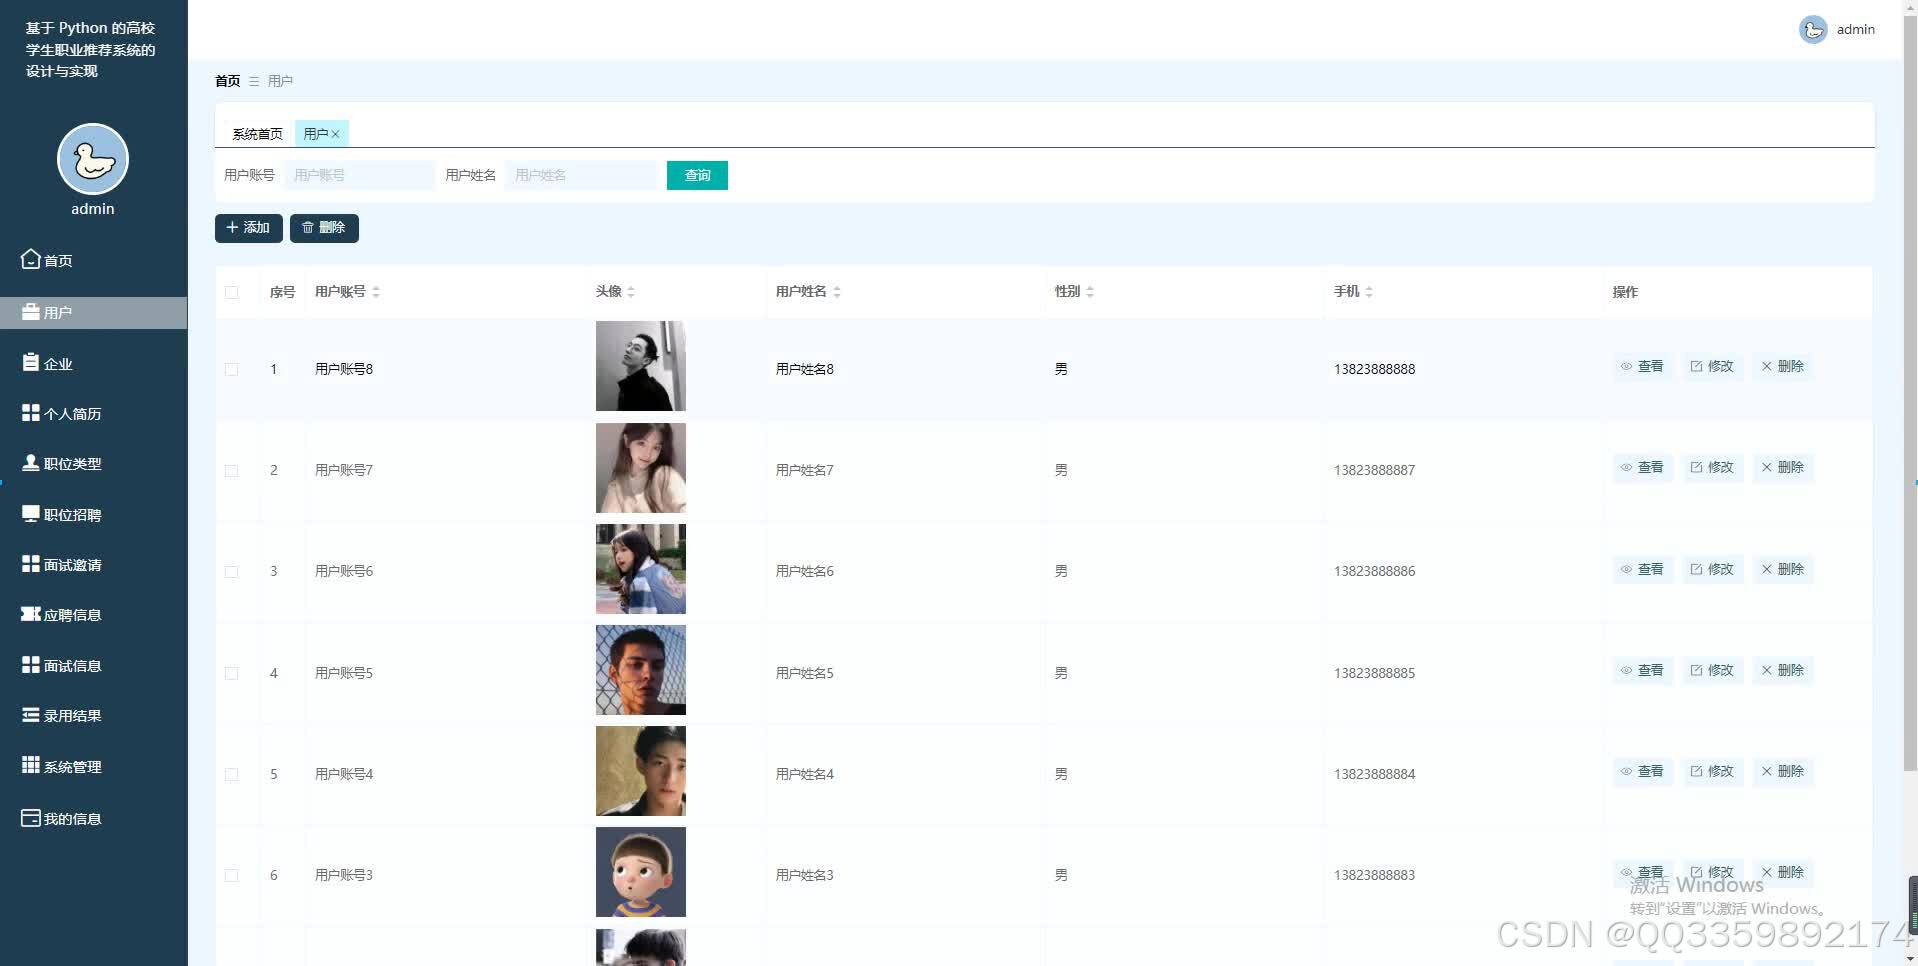Sort the table by 用户账号 column
The height and width of the screenshot is (966, 1918).
(x=376, y=292)
